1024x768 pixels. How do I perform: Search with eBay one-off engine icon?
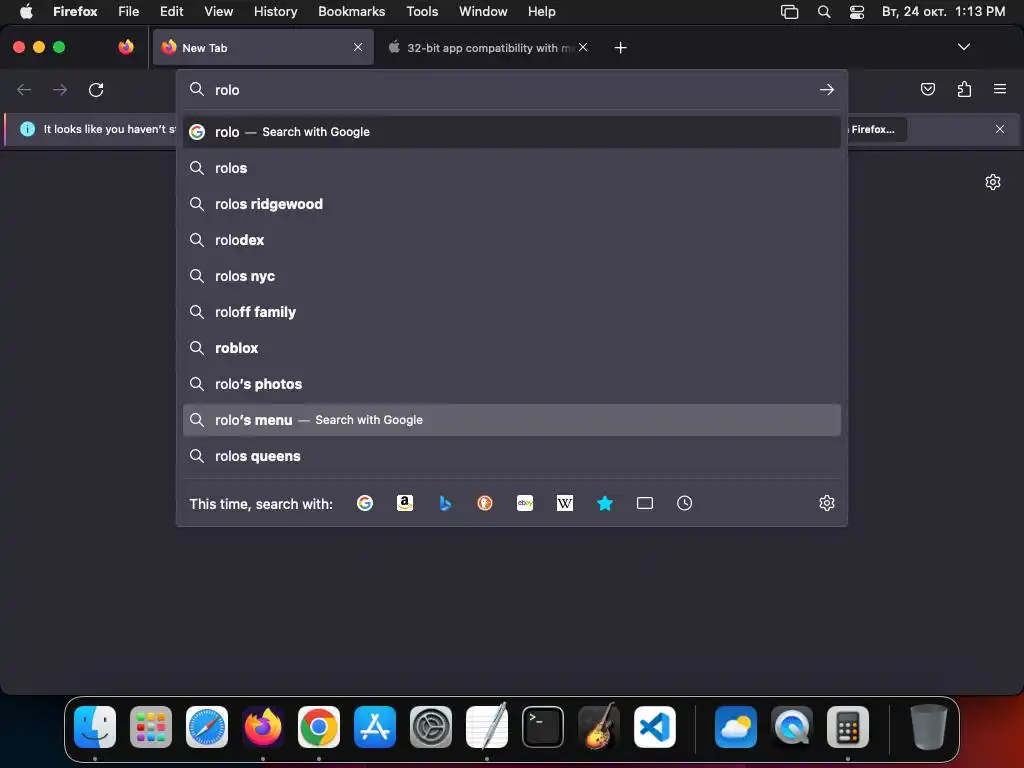pos(525,503)
